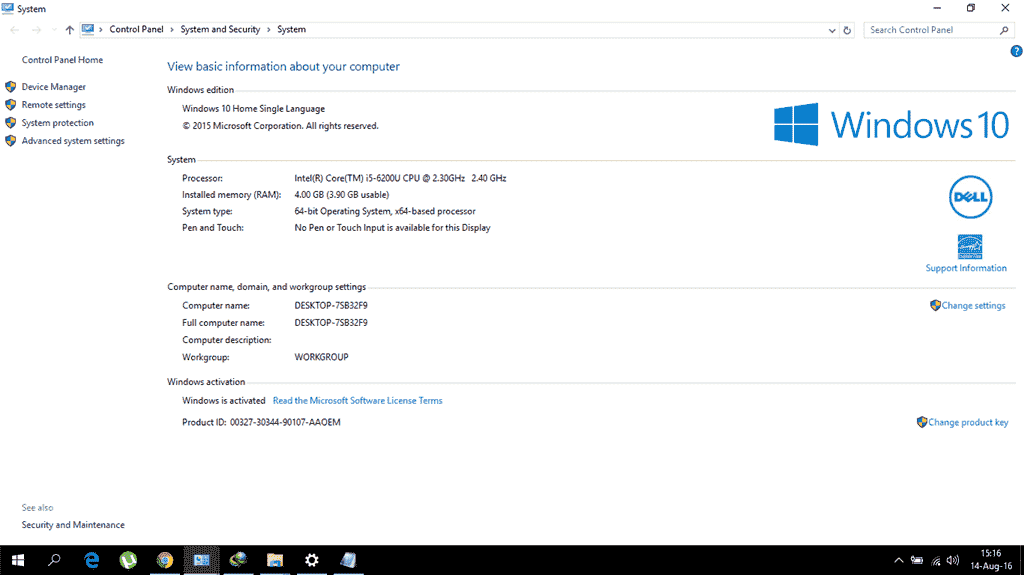Read the Microsoft Software License Terms
Viewport: 1024px width, 575px height.
(357, 401)
